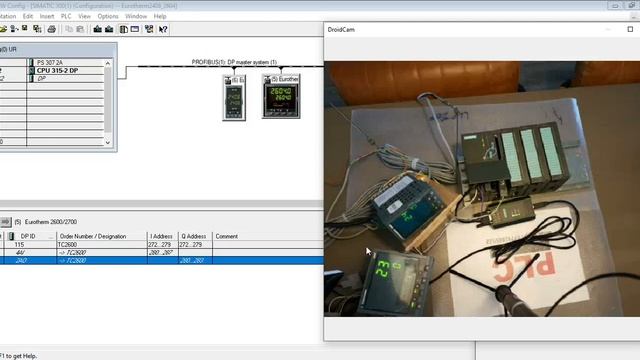This screenshot has height=360, width=640.
Task: Select the CPU 315-2 DP rack row
Action: (52, 70)
